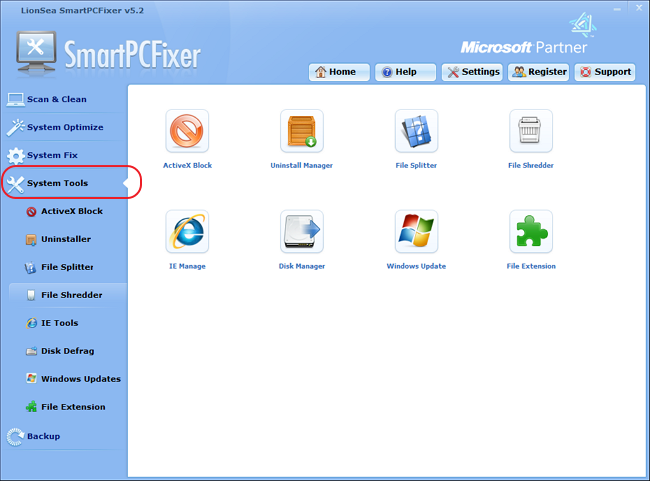Click the System Optimize magic wand icon

click(15, 127)
